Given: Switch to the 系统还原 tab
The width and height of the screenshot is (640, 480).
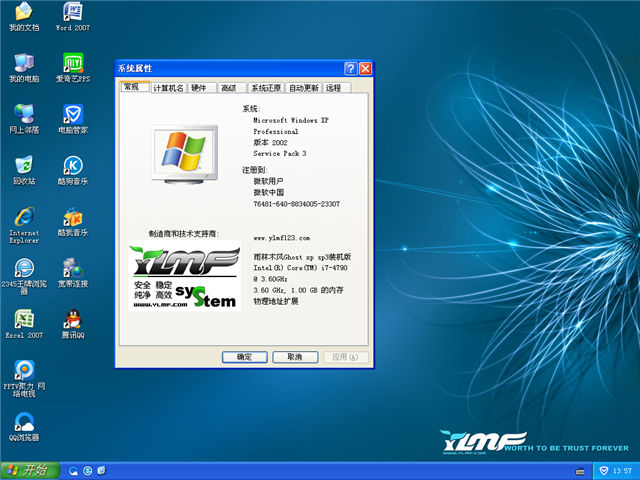Looking at the screenshot, I should [266, 88].
